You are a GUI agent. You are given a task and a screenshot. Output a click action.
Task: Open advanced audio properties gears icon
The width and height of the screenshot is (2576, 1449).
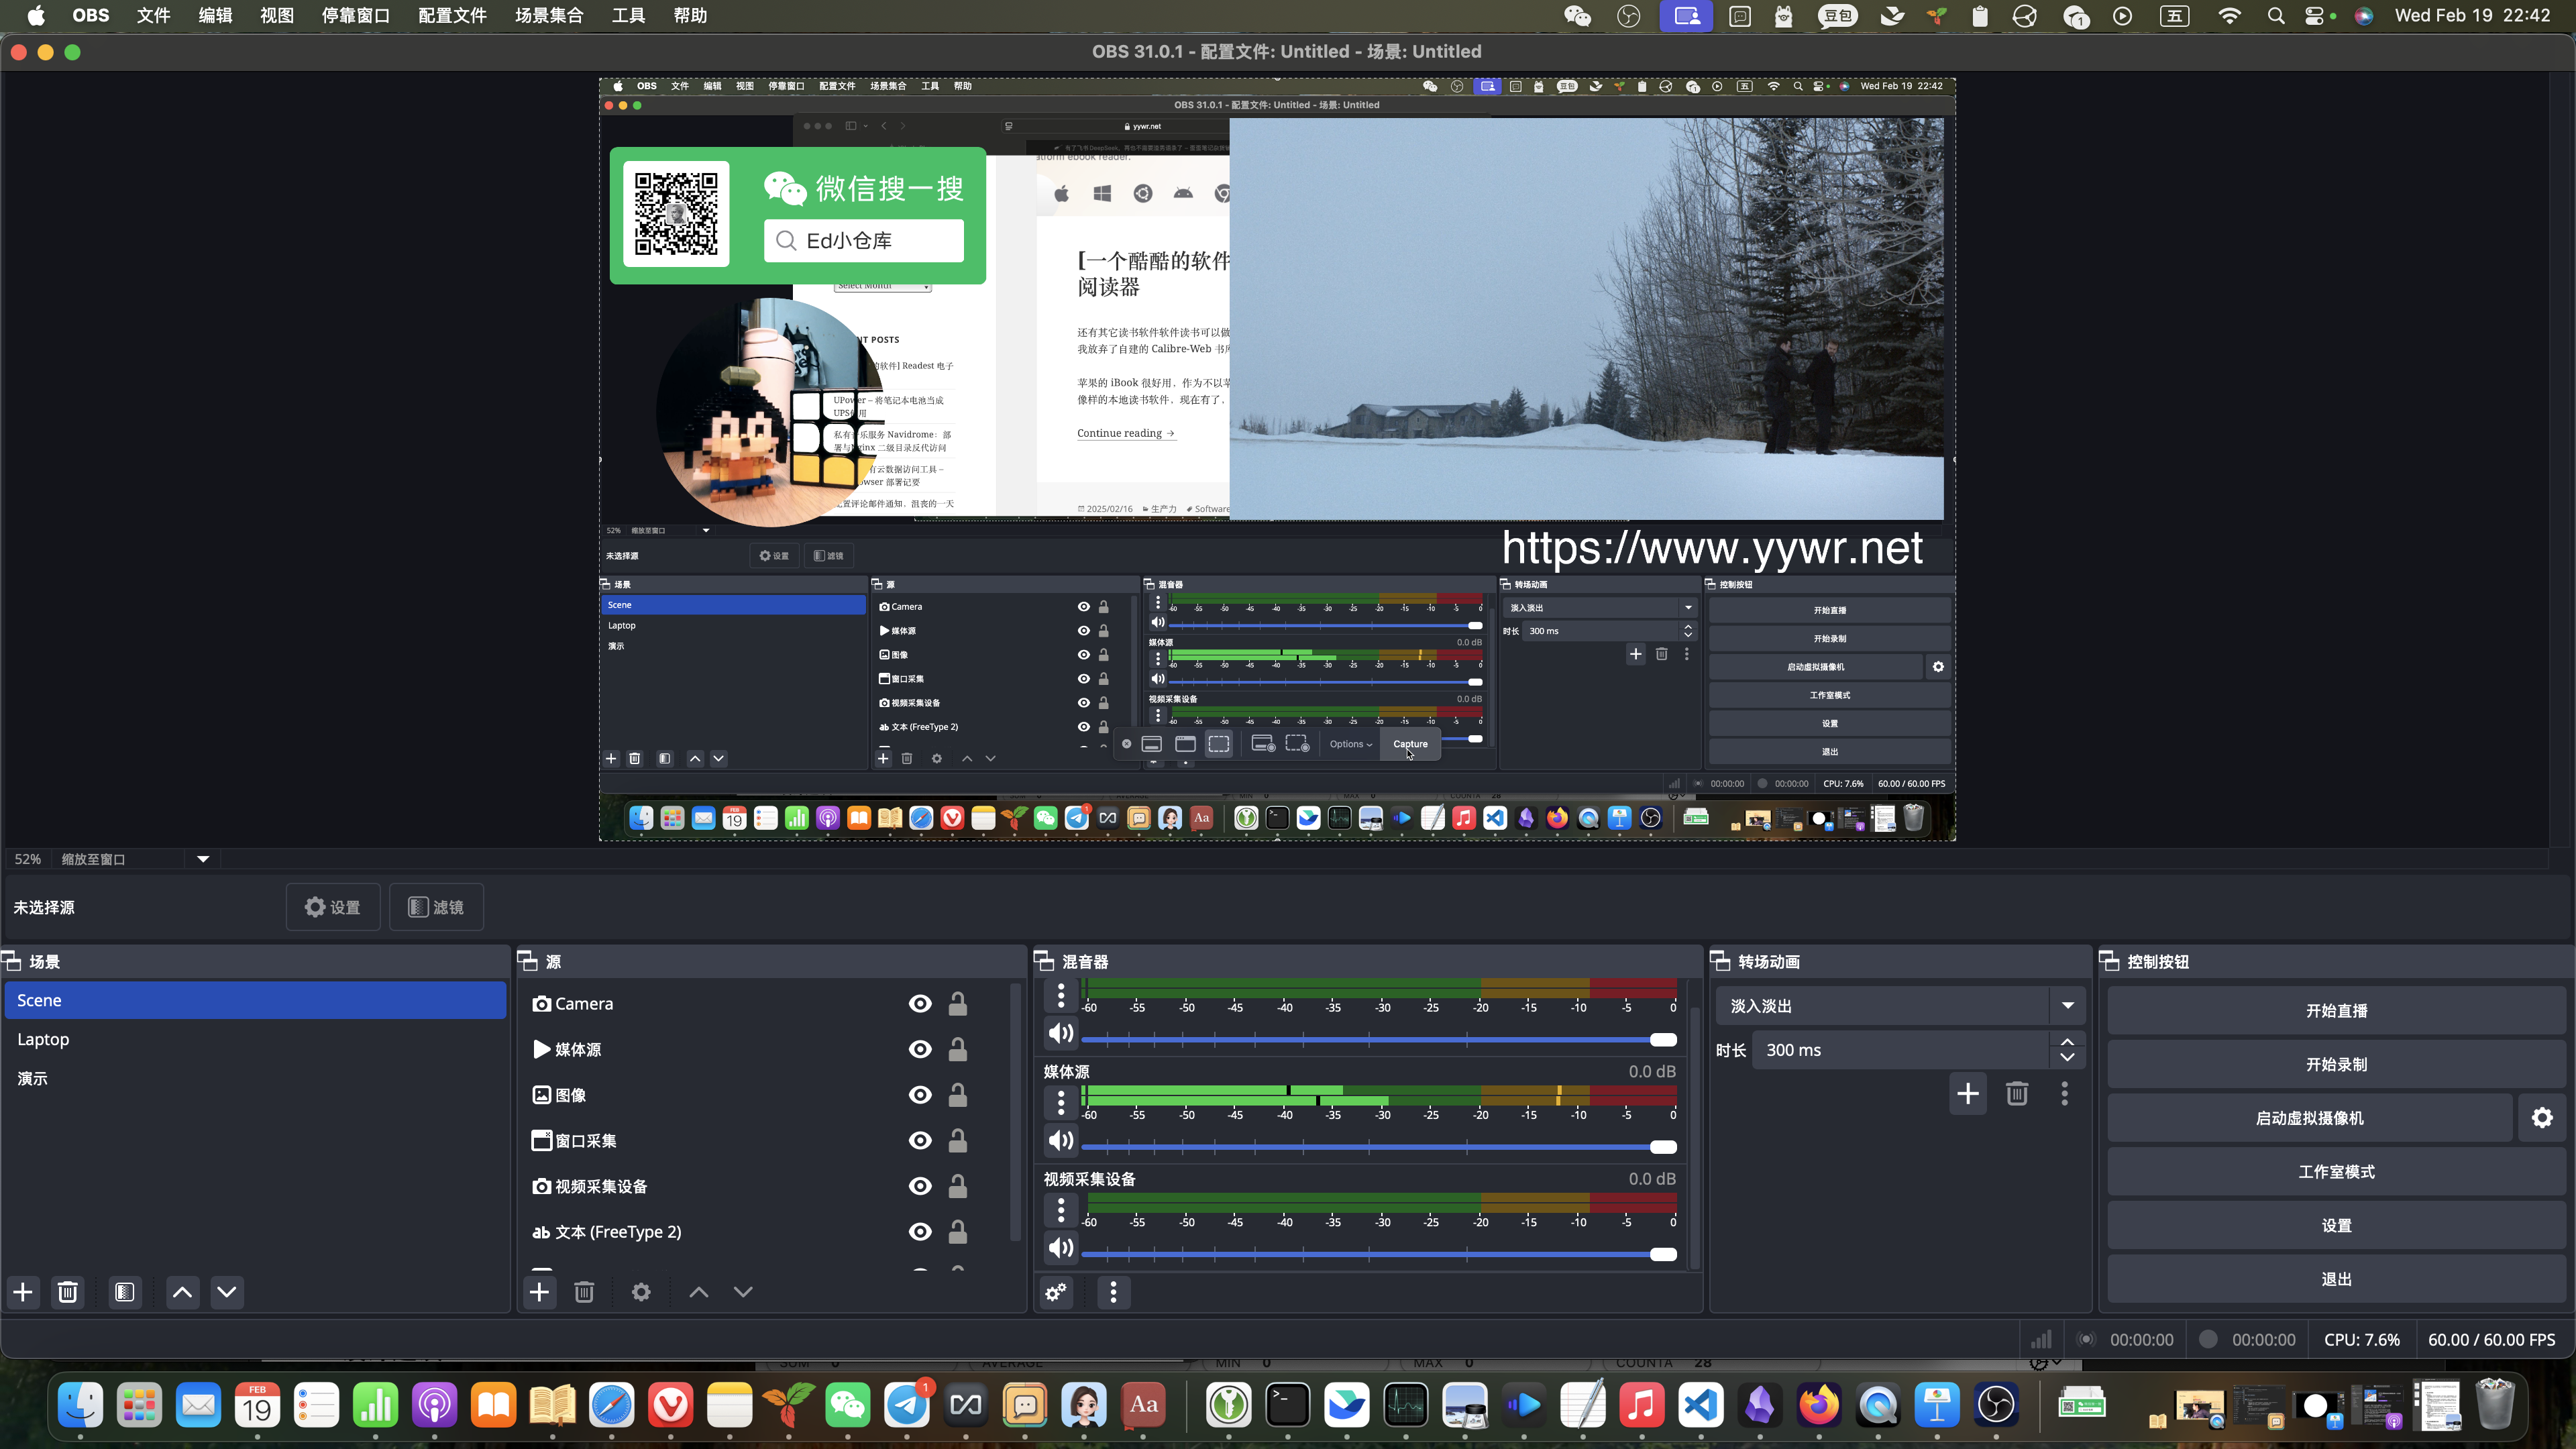1056,1292
